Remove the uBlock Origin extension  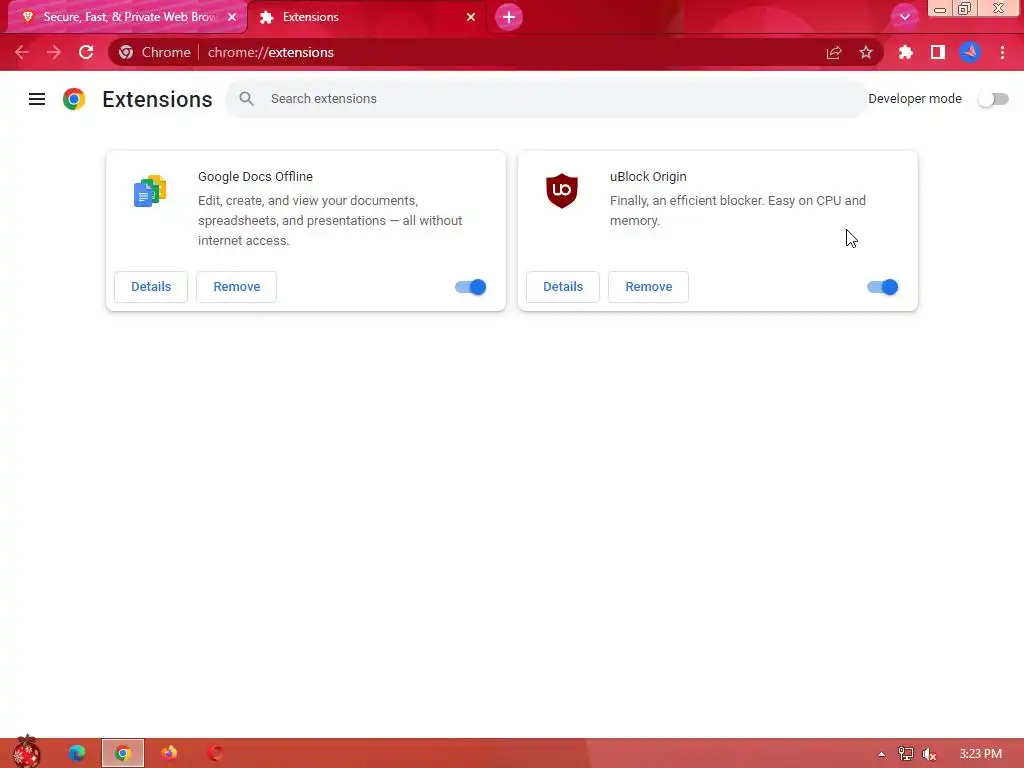click(648, 287)
